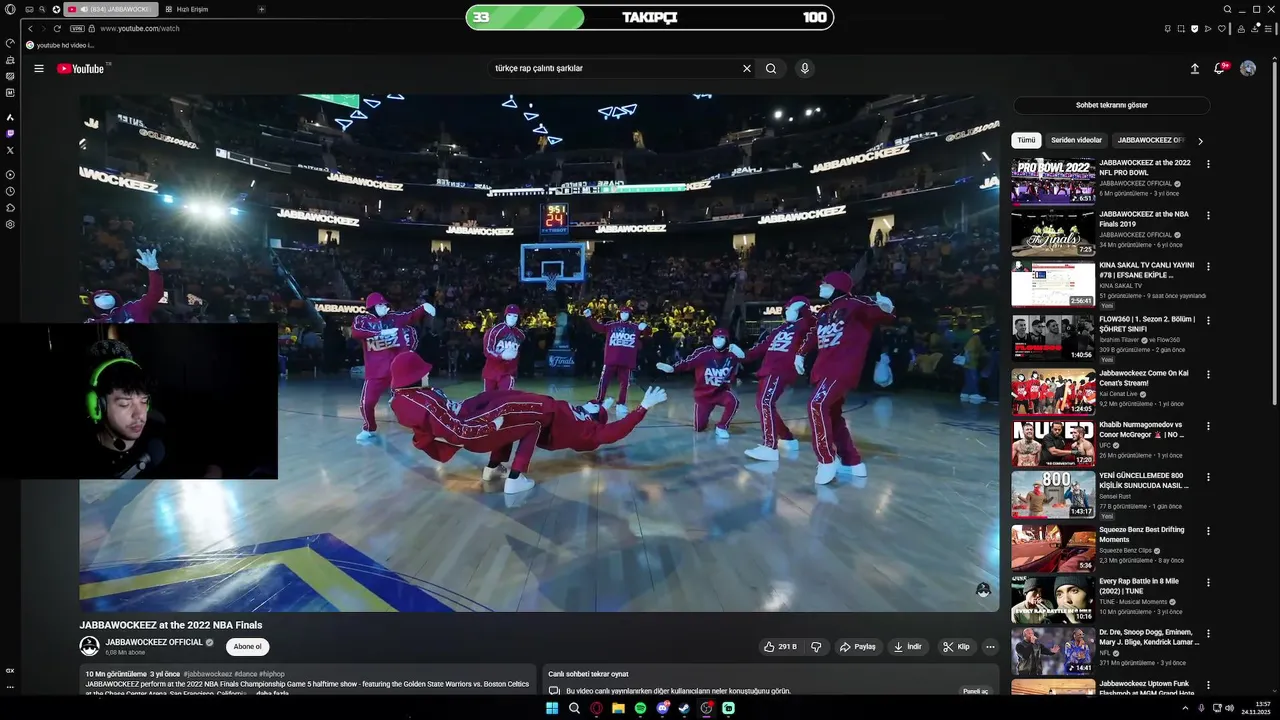Show more filter chips with right arrow

tap(1200, 141)
